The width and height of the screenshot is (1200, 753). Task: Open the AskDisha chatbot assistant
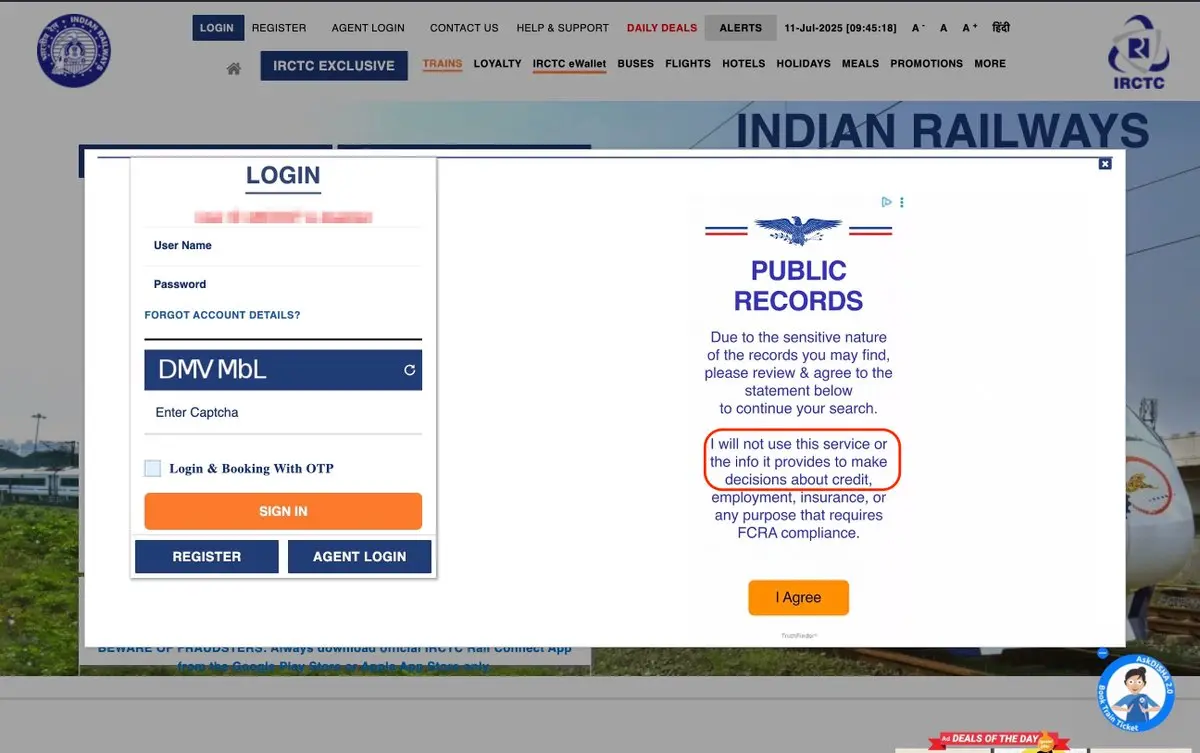point(1135,693)
